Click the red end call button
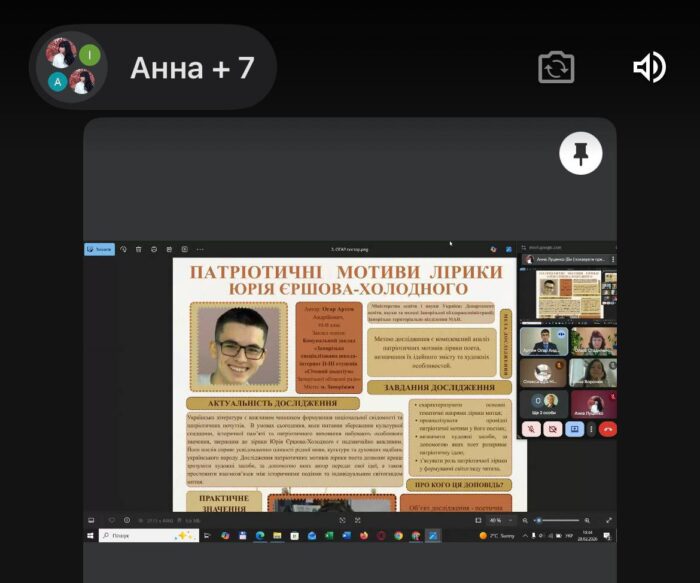 coord(608,429)
